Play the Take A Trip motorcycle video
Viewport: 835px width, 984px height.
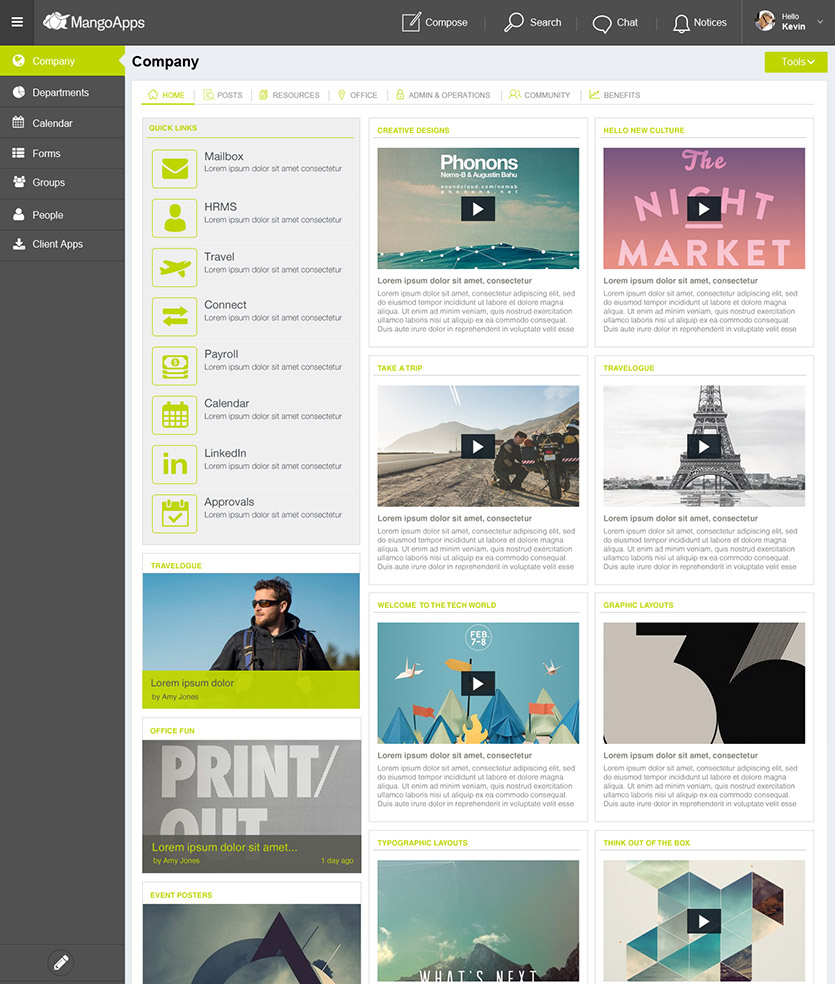[478, 446]
